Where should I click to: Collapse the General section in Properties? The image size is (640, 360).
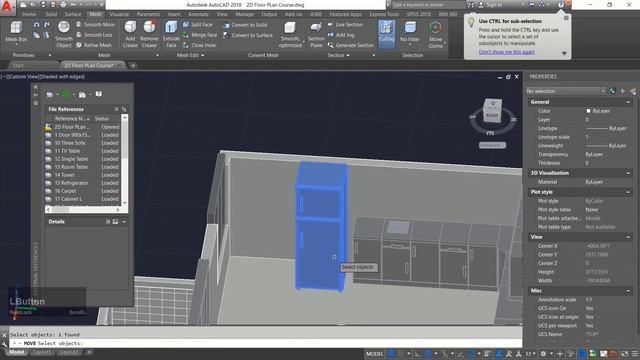pos(628,102)
